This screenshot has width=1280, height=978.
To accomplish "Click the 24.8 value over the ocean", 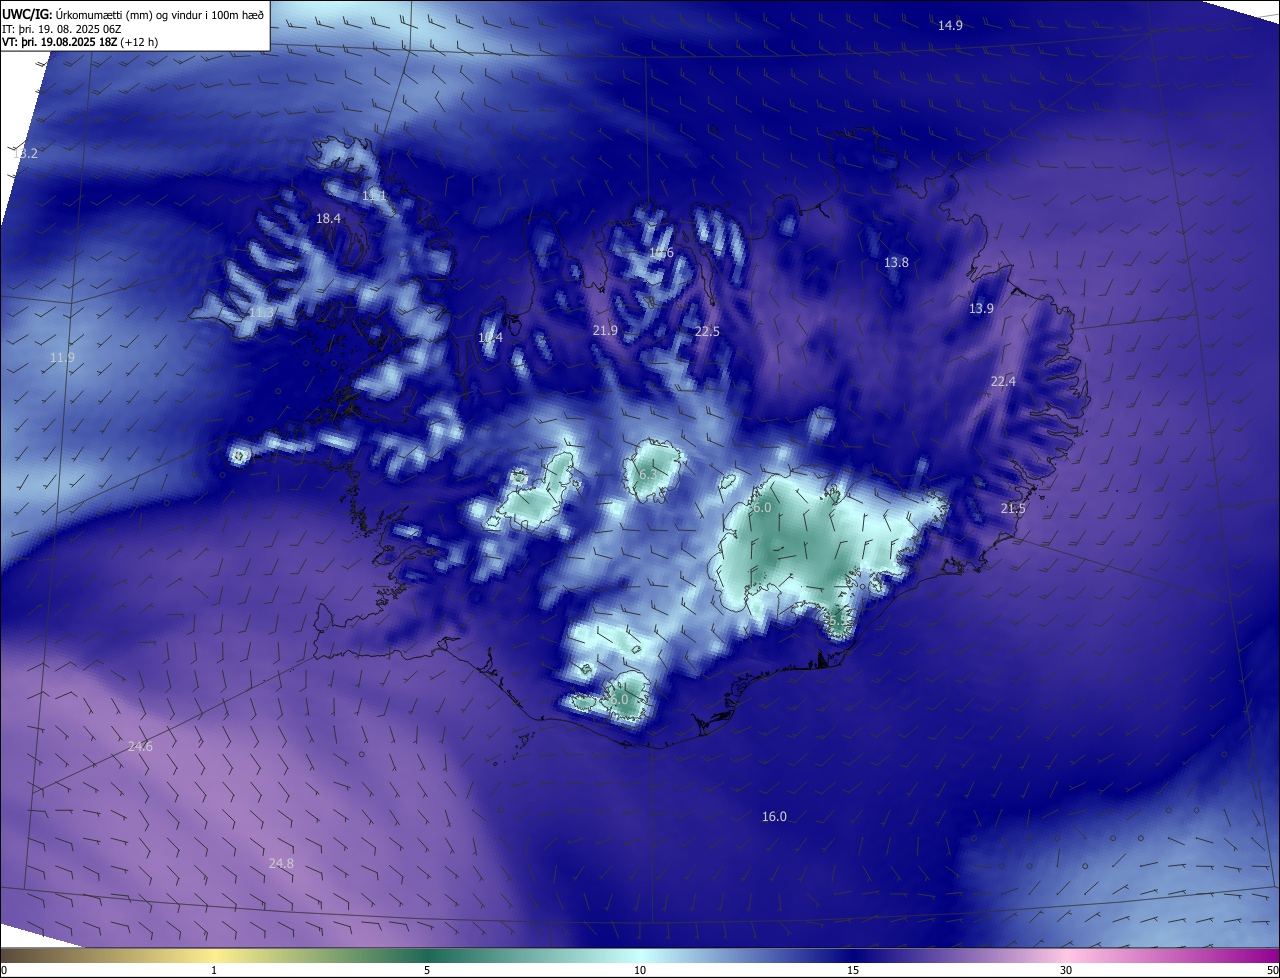I will pos(281,863).
